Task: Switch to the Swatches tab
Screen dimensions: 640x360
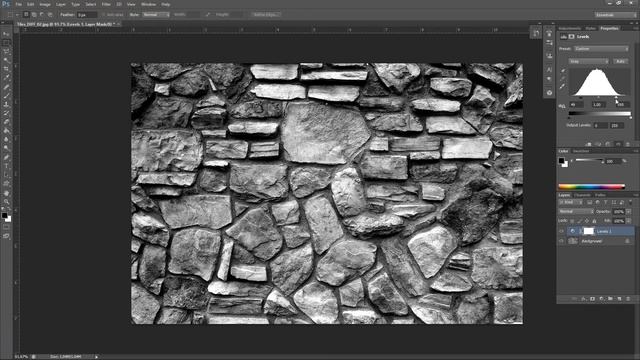Action: point(580,151)
